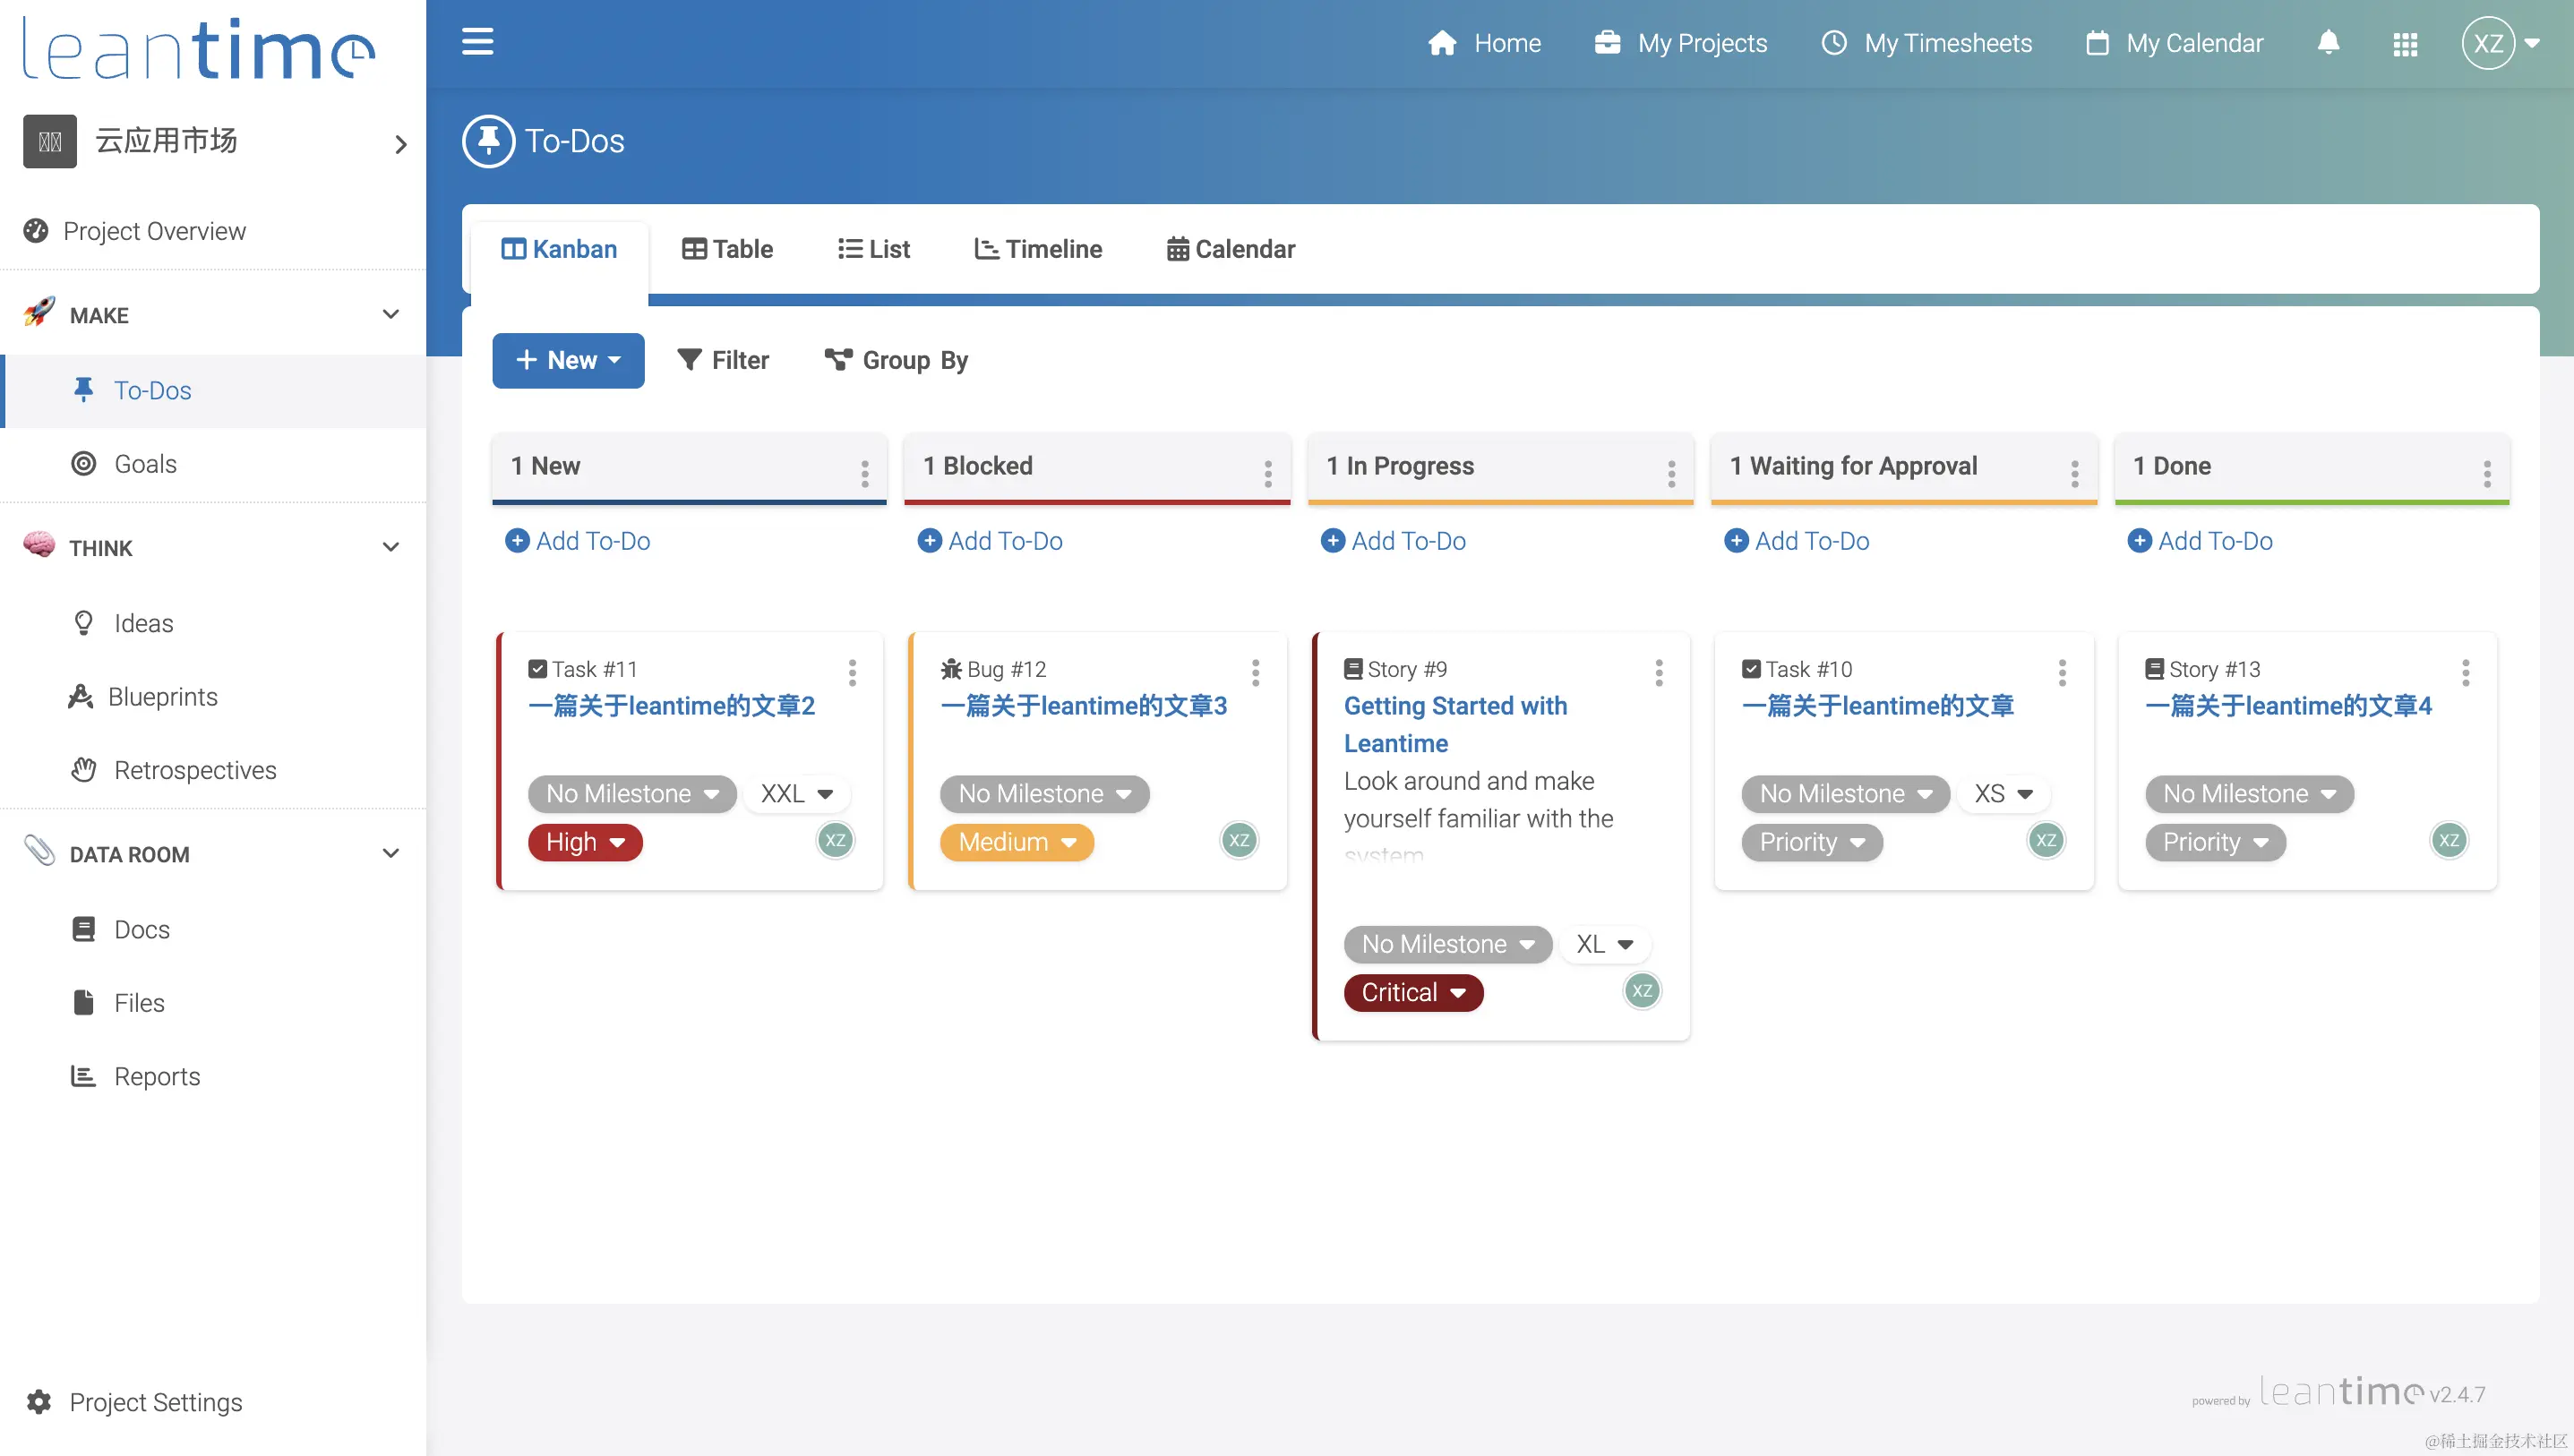Open My Projects in top navigation

(x=1681, y=43)
